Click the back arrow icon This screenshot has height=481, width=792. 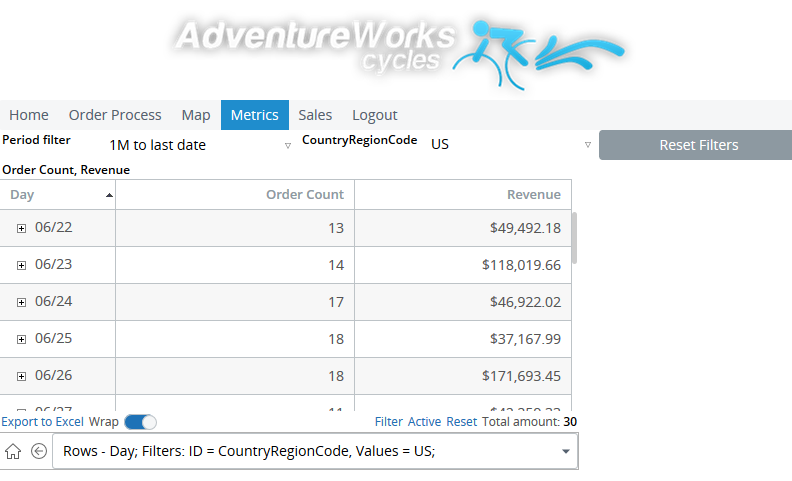39,451
